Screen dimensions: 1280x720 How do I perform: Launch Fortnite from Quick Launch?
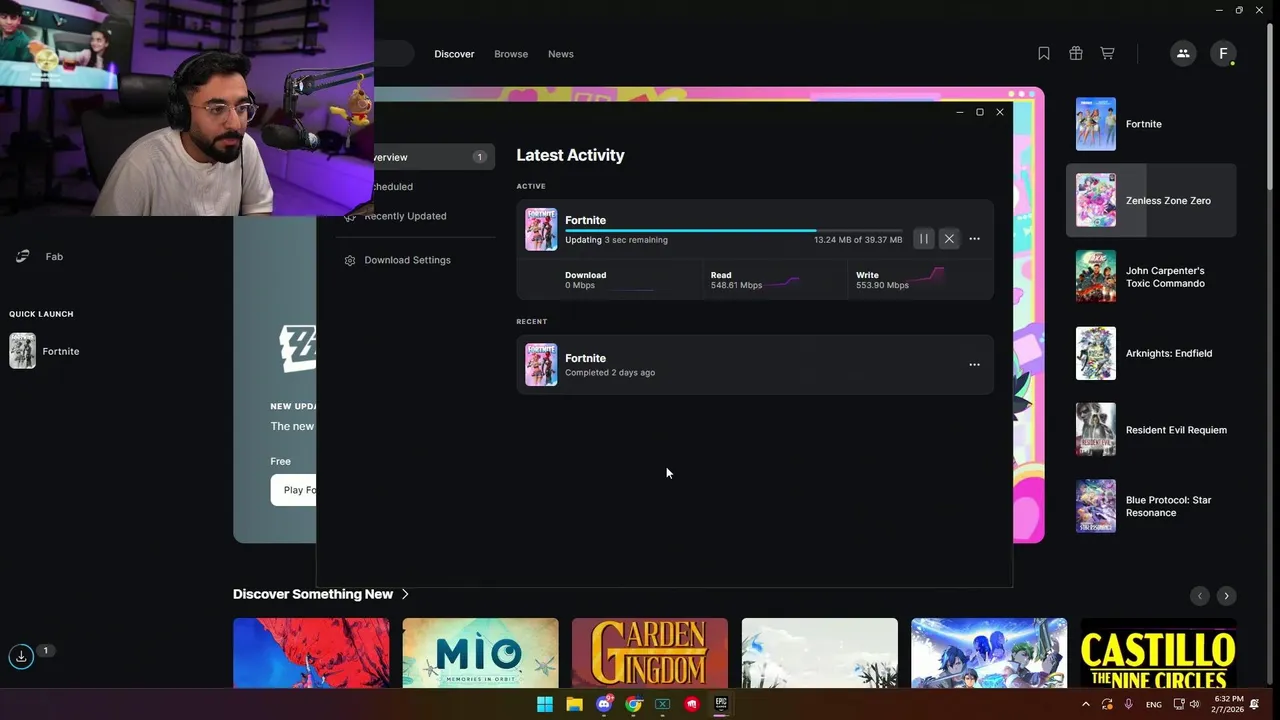60,351
